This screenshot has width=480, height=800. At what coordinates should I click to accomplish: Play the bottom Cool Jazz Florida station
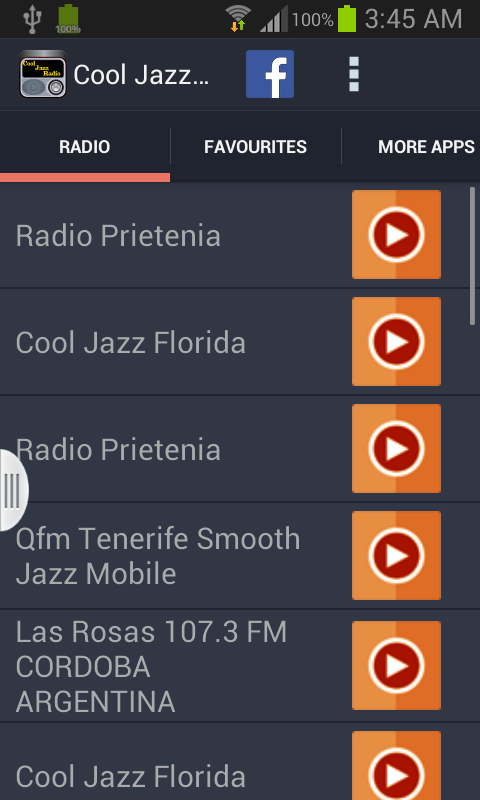point(396,765)
